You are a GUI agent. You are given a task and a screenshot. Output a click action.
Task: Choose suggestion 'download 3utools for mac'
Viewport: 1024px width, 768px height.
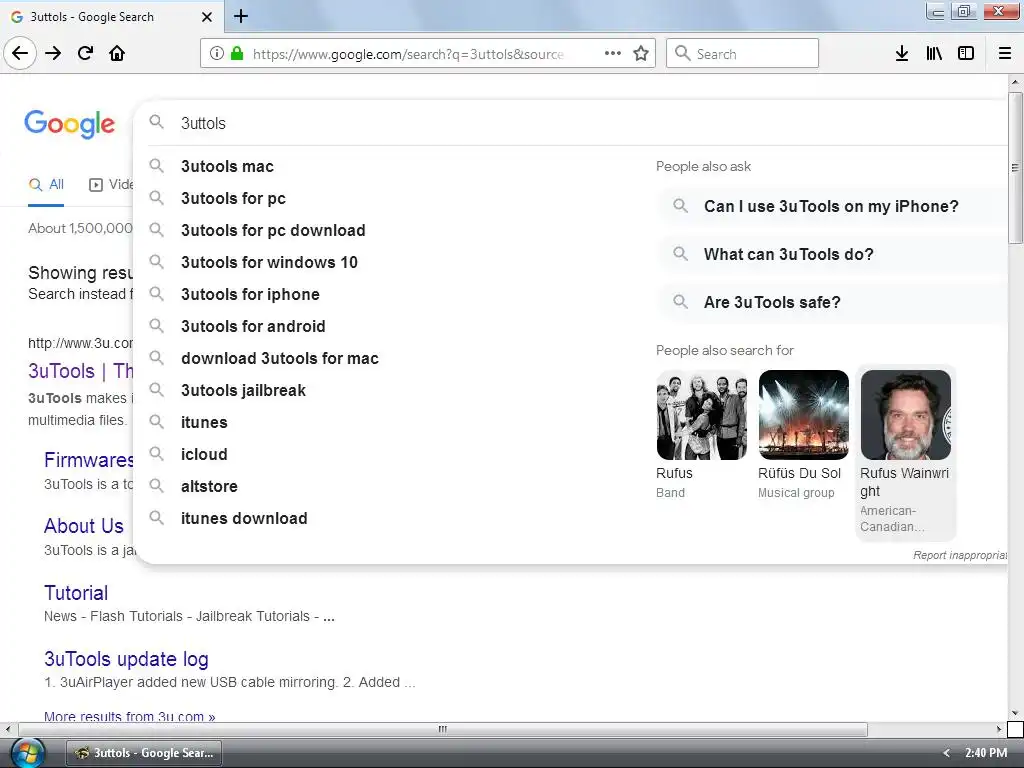point(280,359)
